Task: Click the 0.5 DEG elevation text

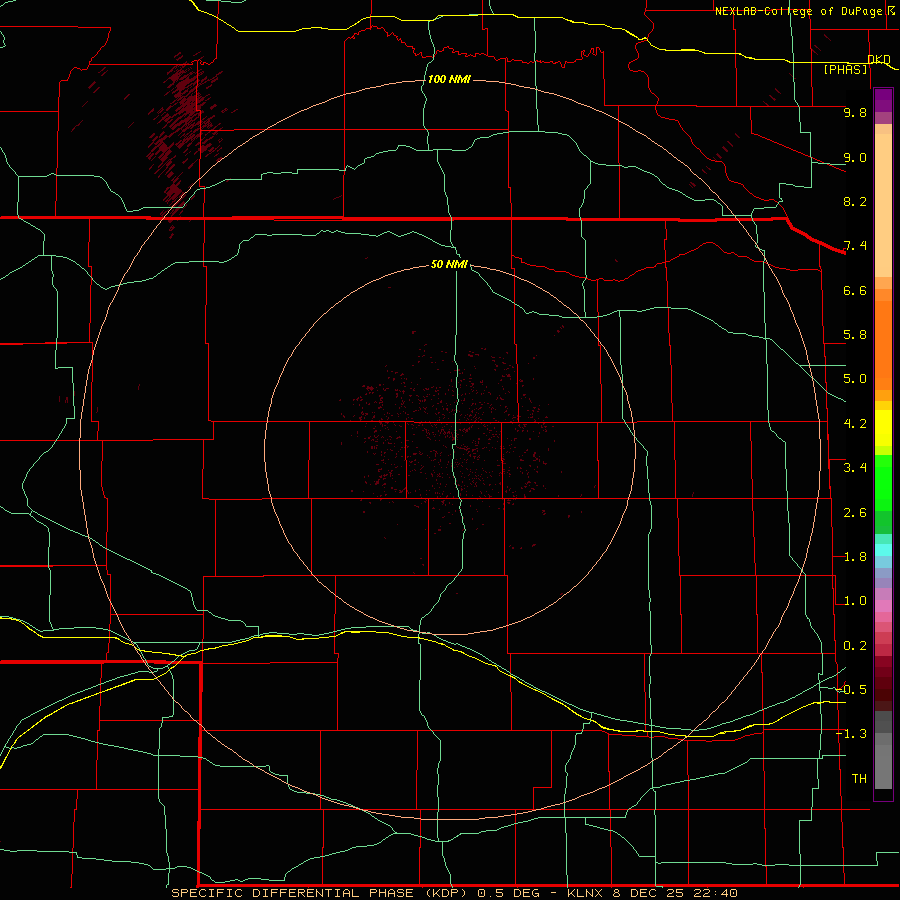Action: [x=509, y=893]
